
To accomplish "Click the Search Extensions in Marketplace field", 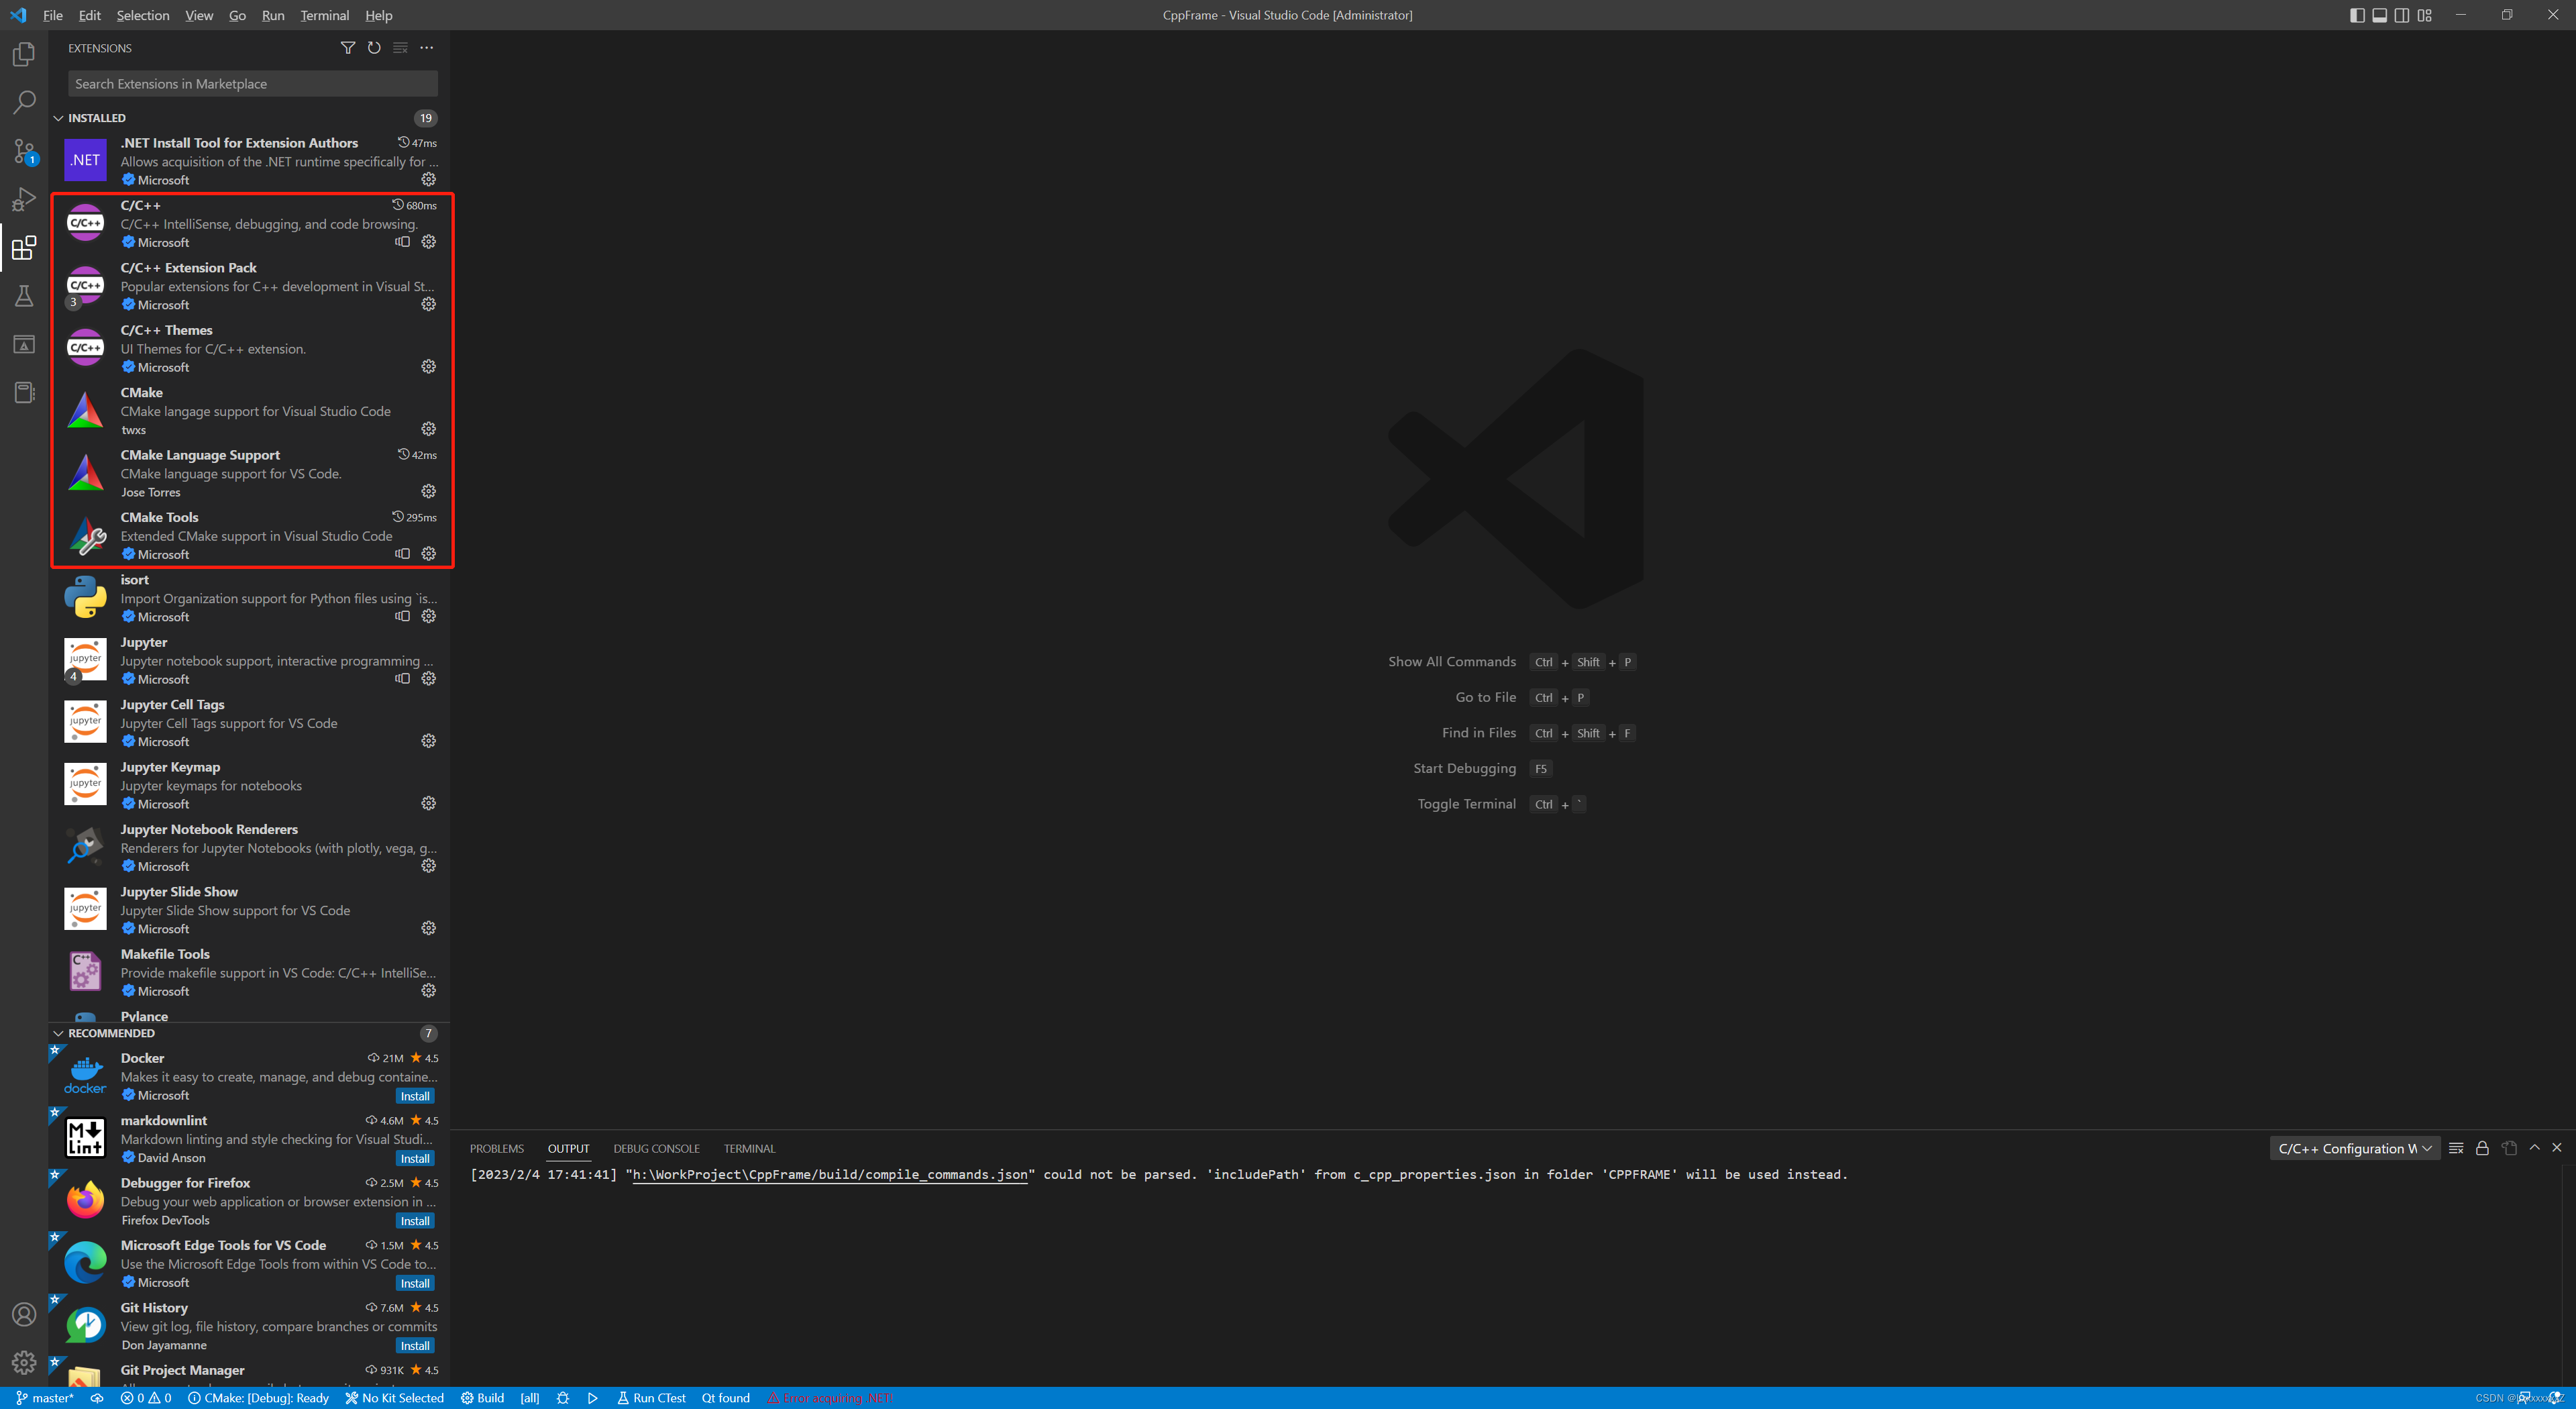I will pos(251,83).
